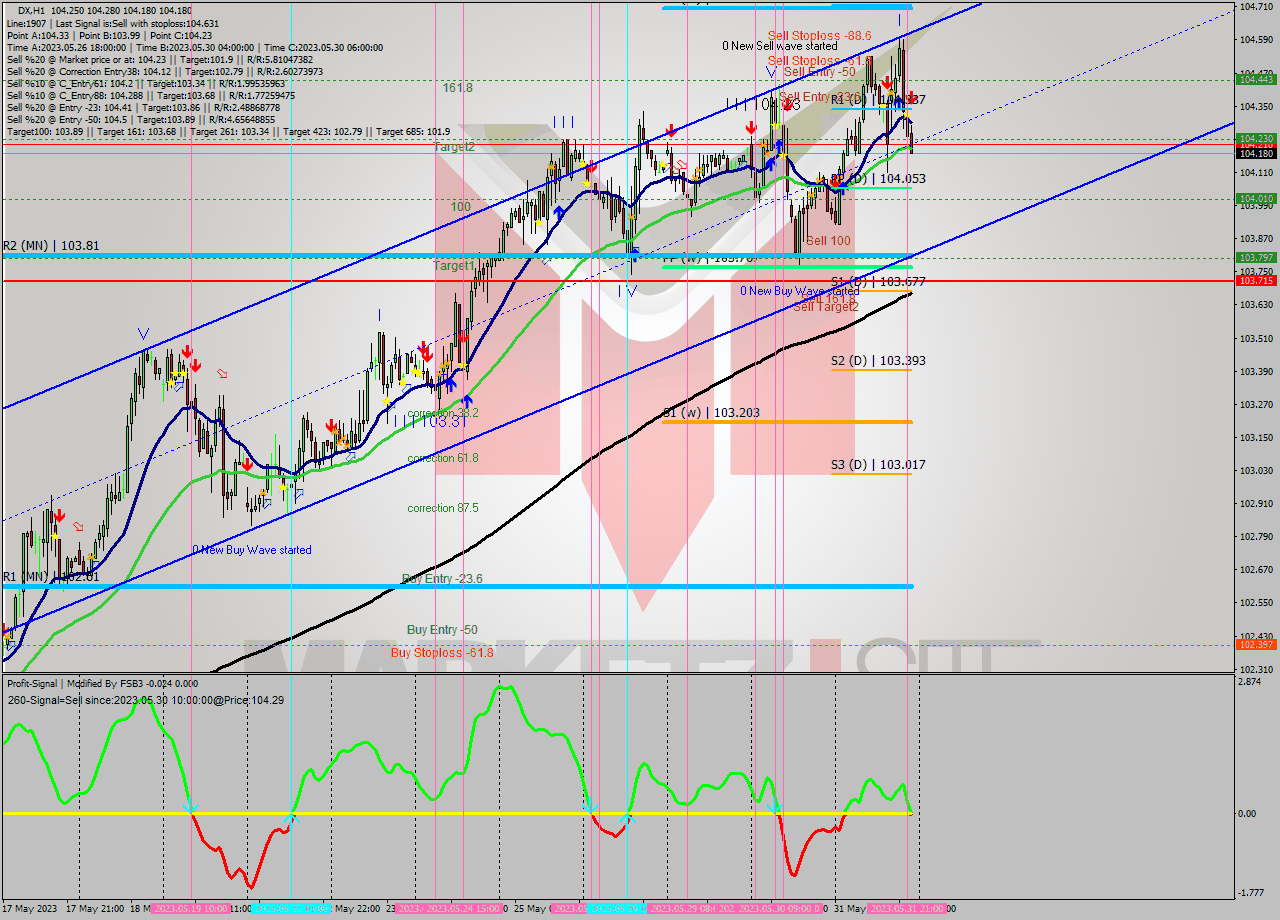The height and width of the screenshot is (920, 1280).
Task: Click 'S2 (D) | 103.393' pivot label
Action: click(x=878, y=360)
